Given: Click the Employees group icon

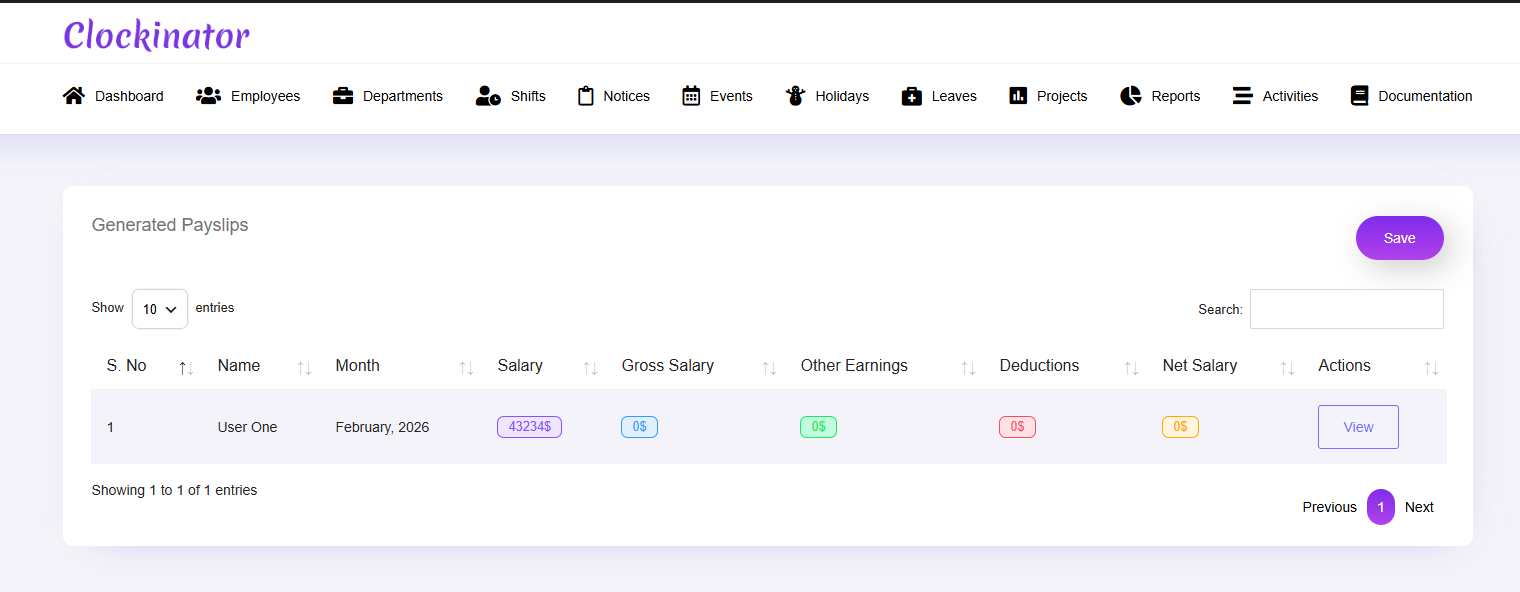Looking at the screenshot, I should click(x=208, y=96).
